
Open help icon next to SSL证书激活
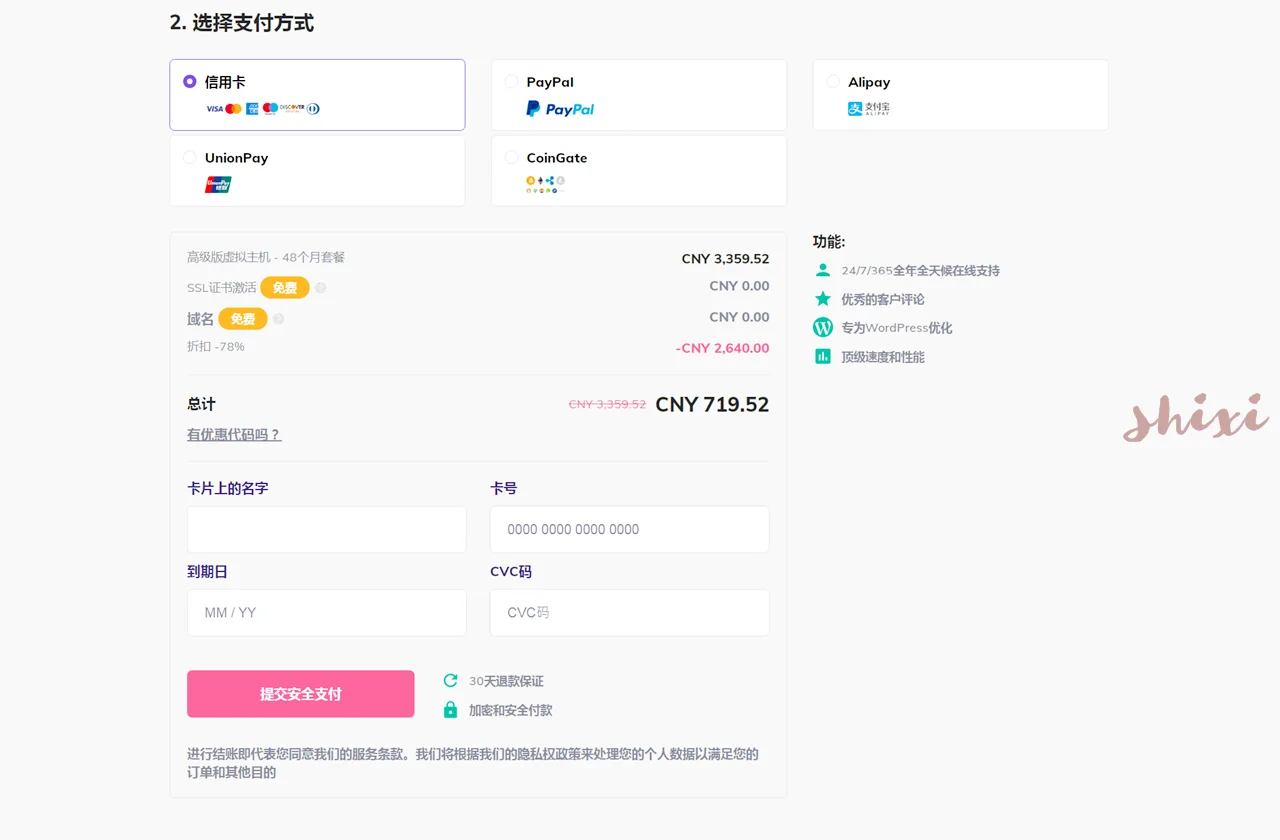click(321, 288)
